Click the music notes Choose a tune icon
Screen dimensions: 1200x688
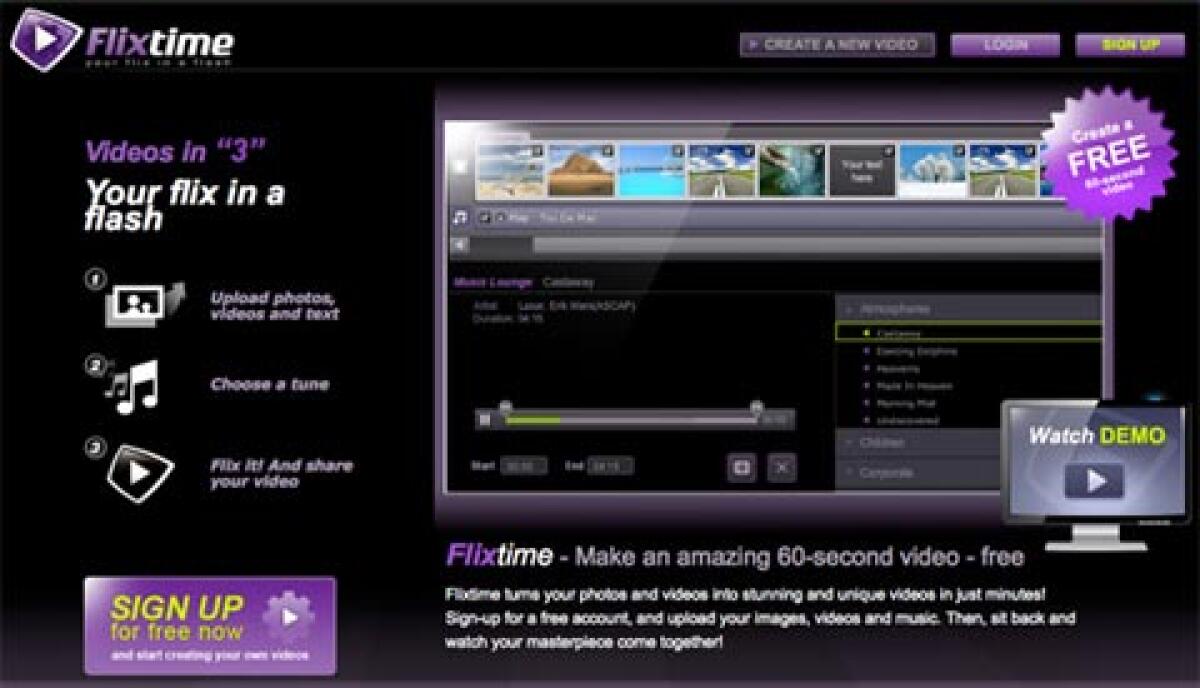pyautogui.click(x=134, y=386)
